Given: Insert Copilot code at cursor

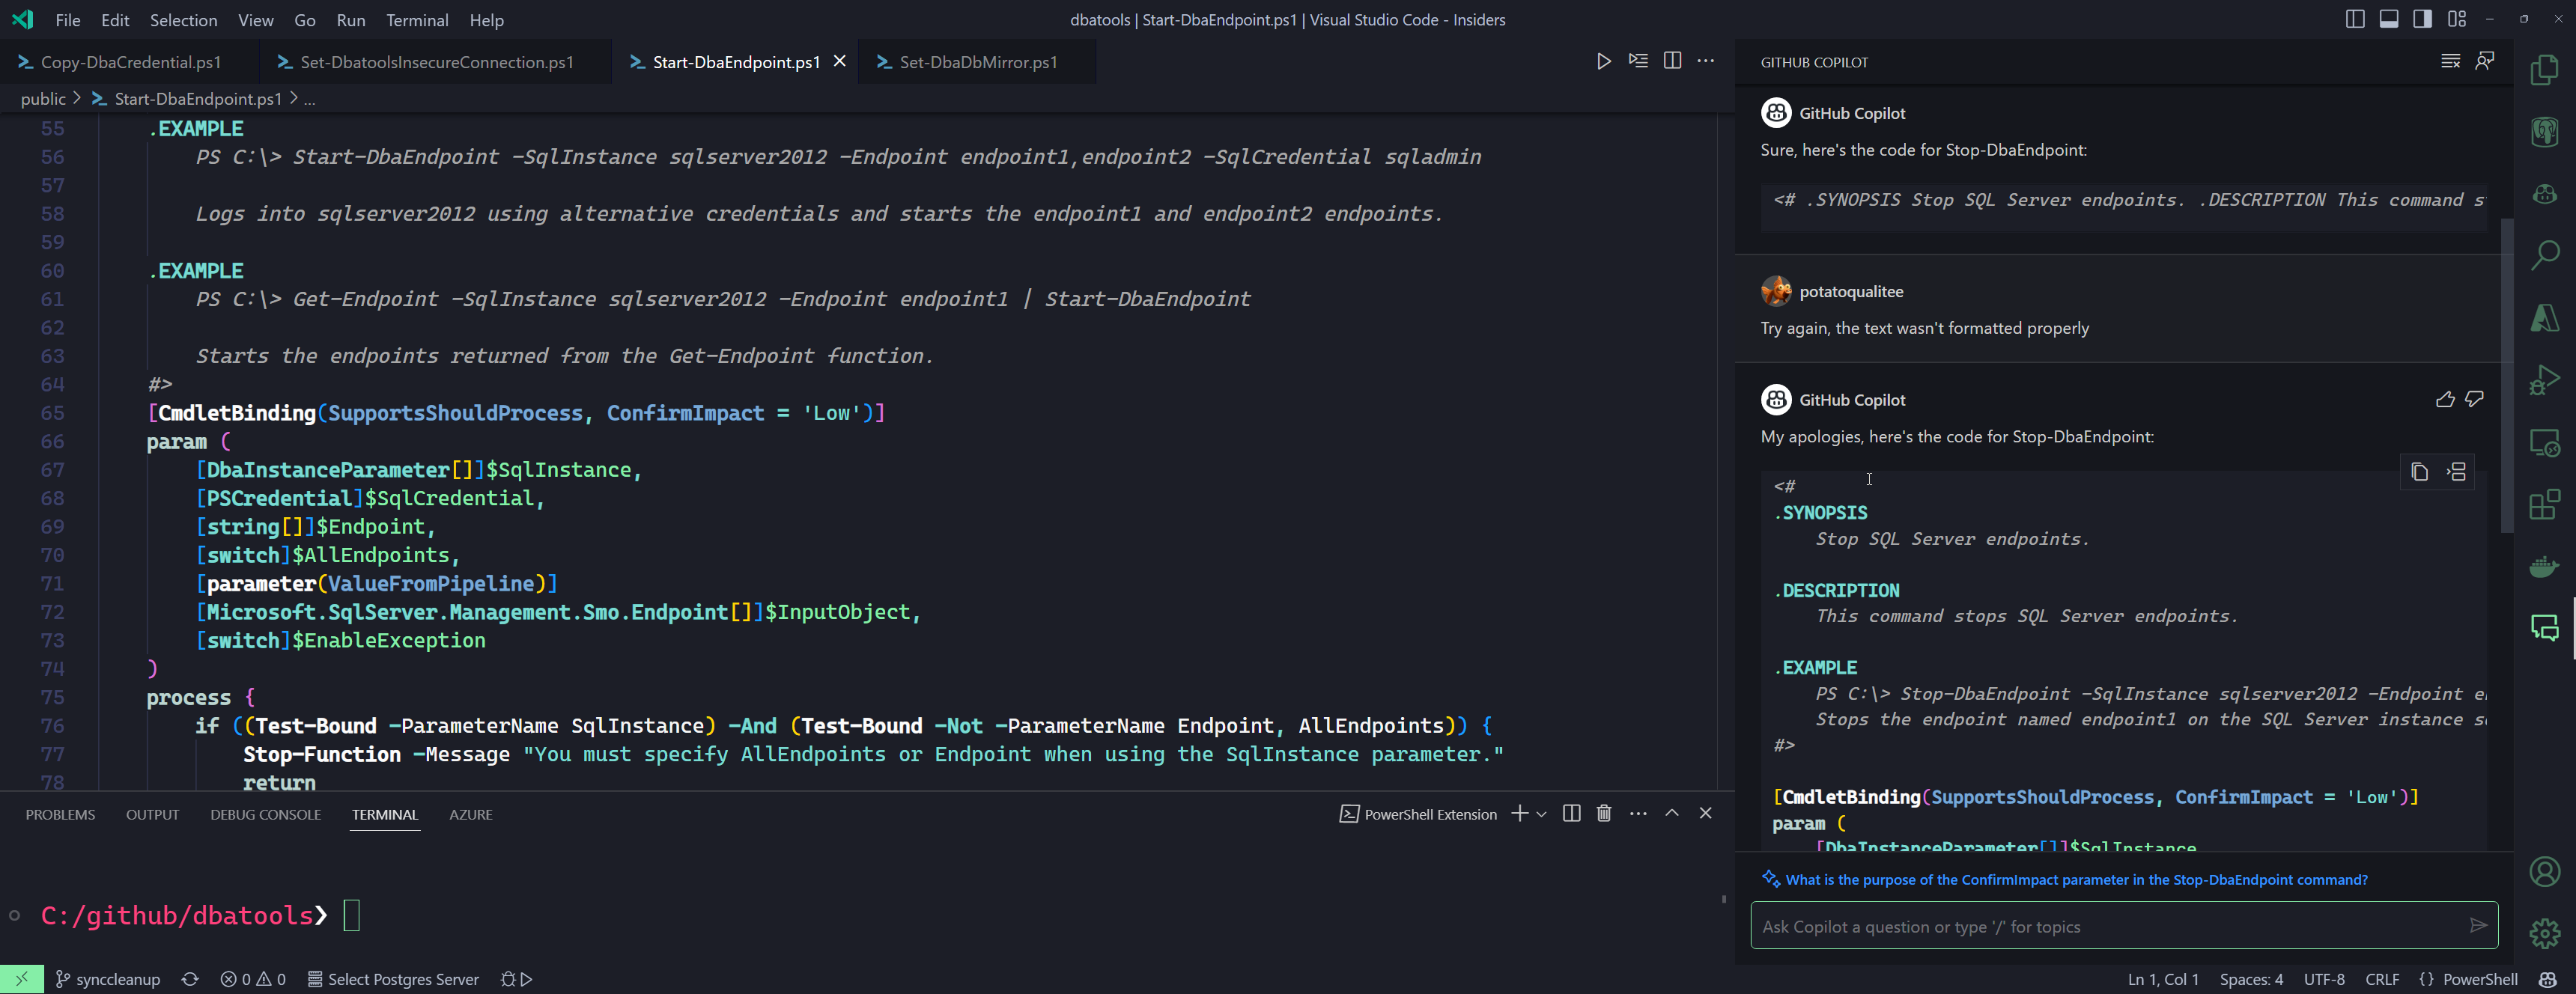Looking at the screenshot, I should point(2457,472).
